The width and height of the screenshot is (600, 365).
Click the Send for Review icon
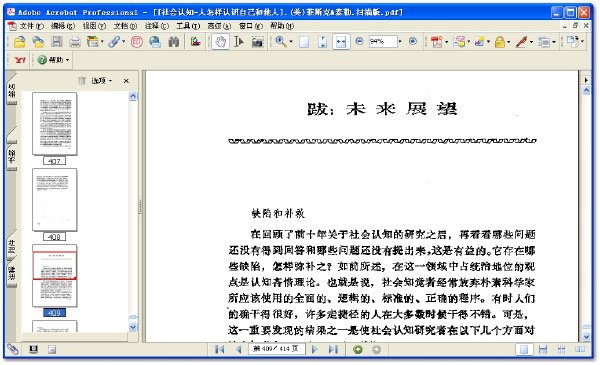[479, 41]
